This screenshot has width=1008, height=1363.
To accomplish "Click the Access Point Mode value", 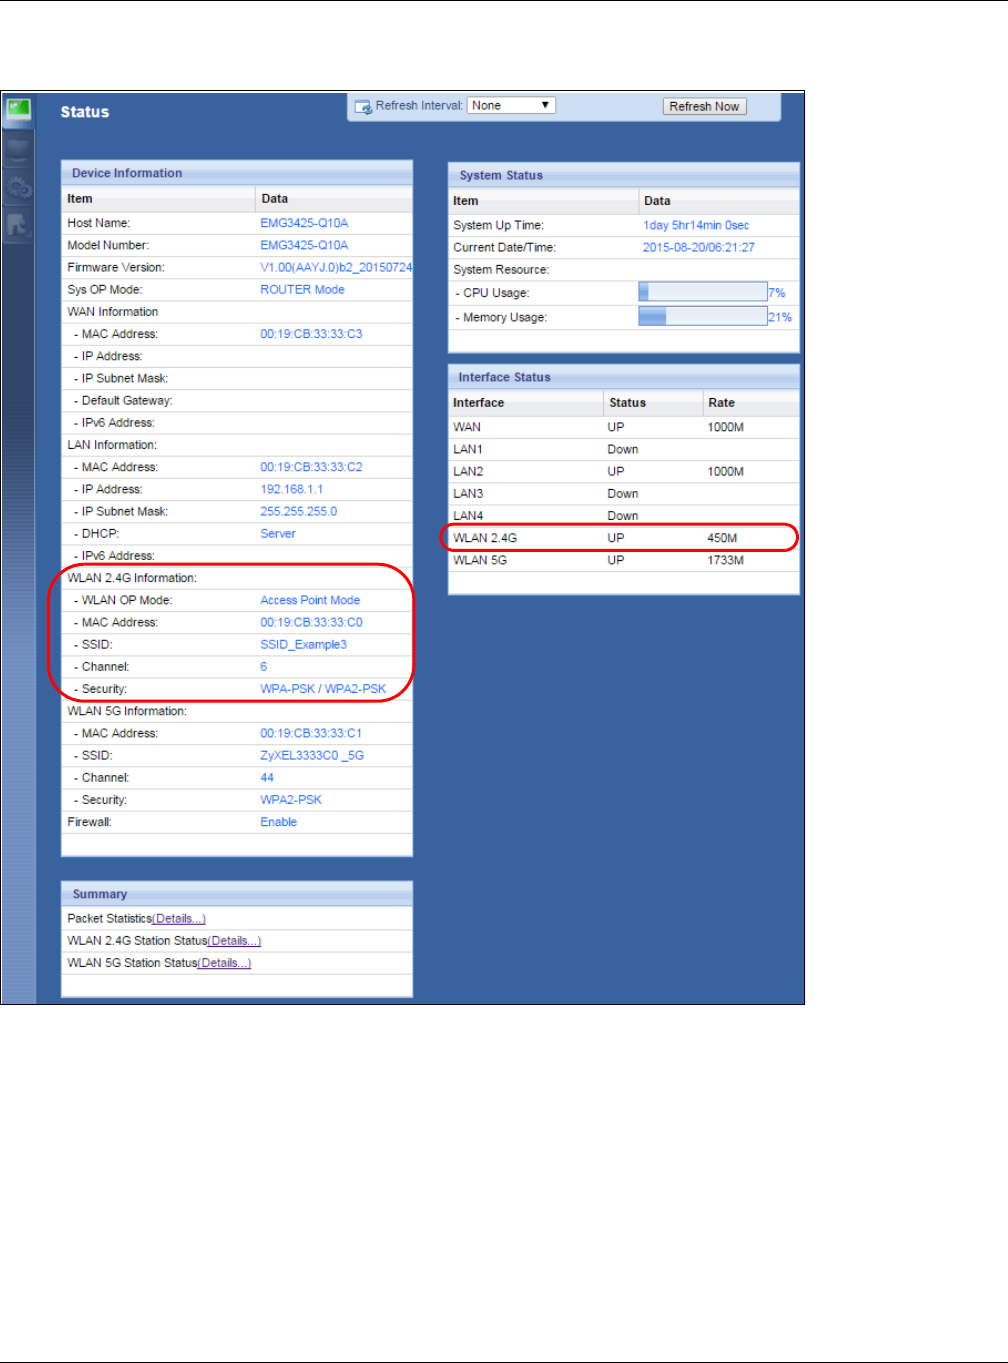I will click(310, 600).
